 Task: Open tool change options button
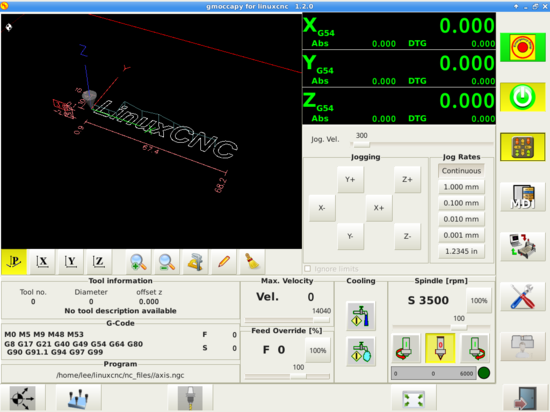pos(190,398)
